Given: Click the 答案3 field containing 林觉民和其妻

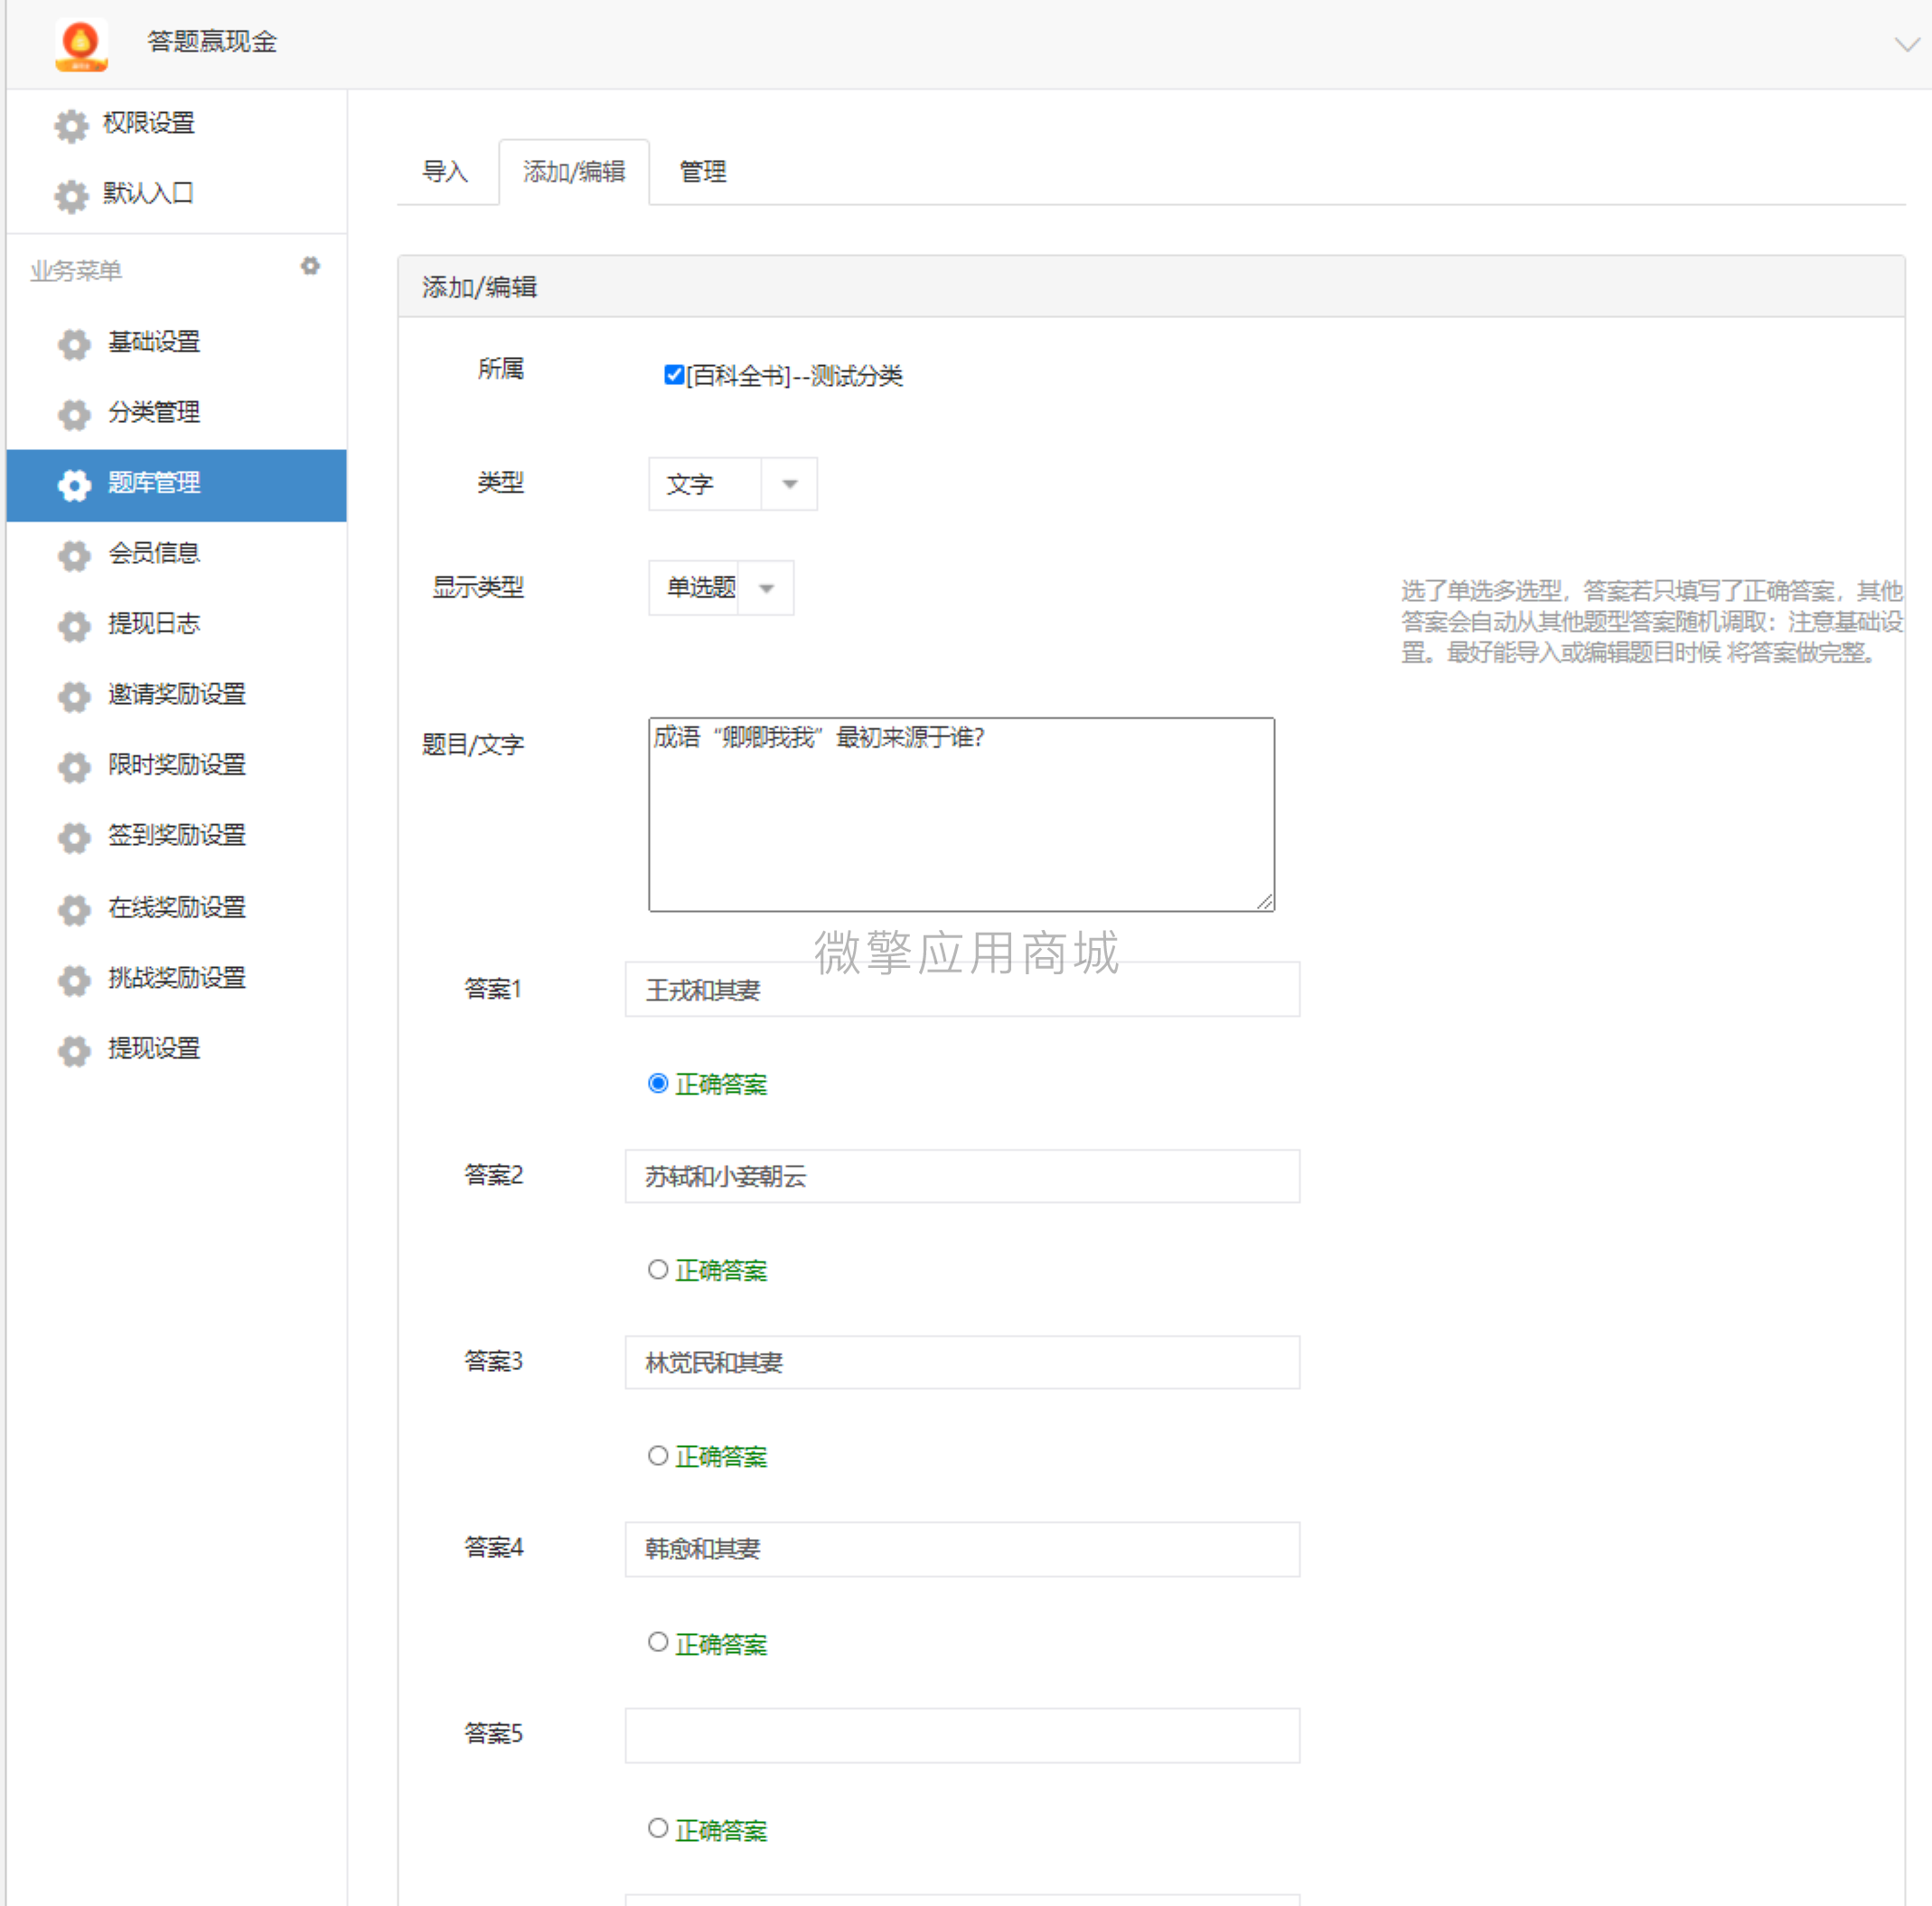Looking at the screenshot, I should pyautogui.click(x=962, y=1362).
